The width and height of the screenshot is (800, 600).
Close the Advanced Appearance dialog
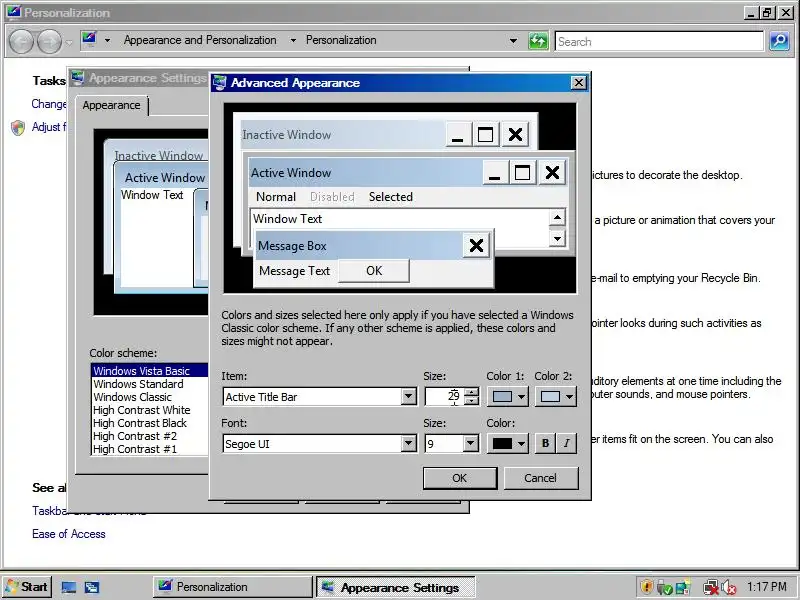(579, 83)
